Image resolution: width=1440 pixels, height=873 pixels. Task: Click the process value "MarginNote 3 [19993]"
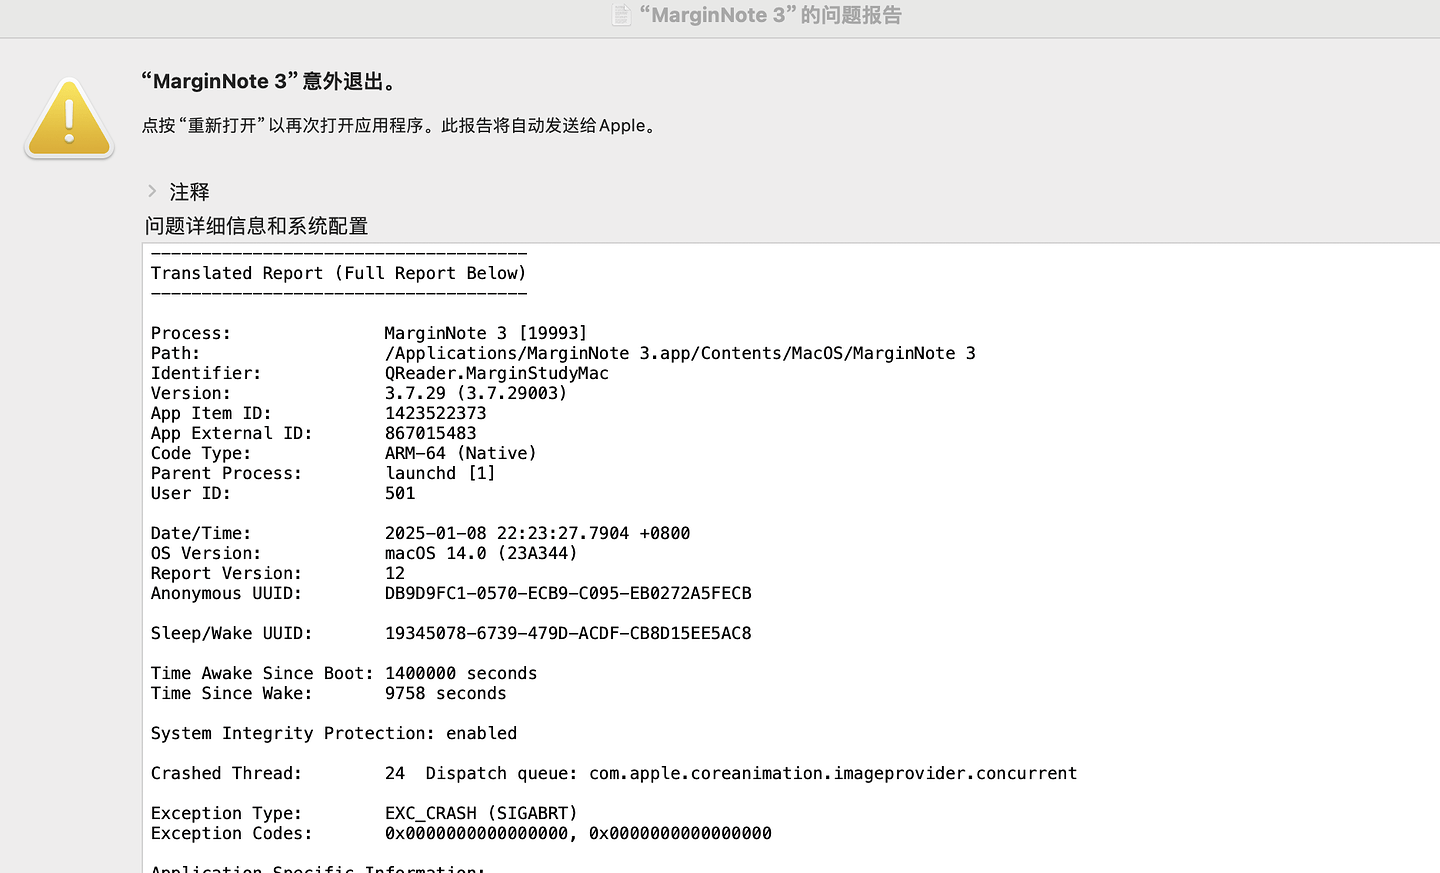coord(486,333)
